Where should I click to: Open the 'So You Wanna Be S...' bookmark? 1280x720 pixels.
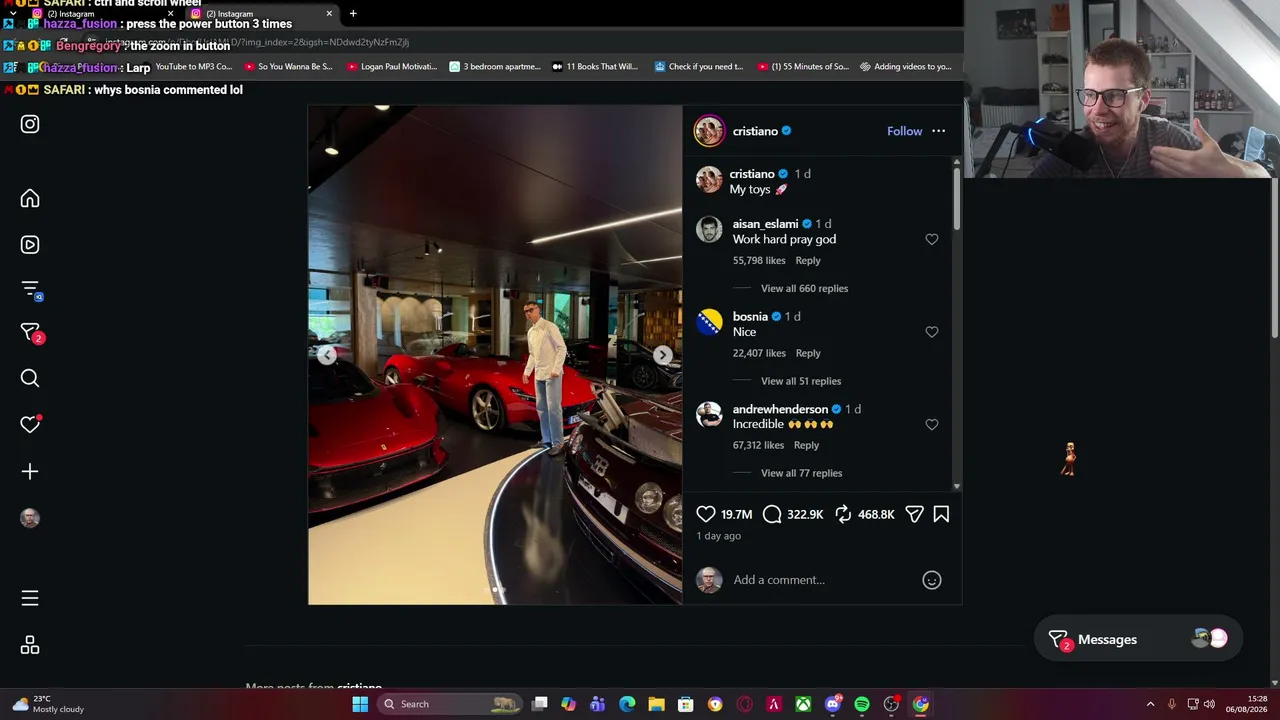[287, 67]
